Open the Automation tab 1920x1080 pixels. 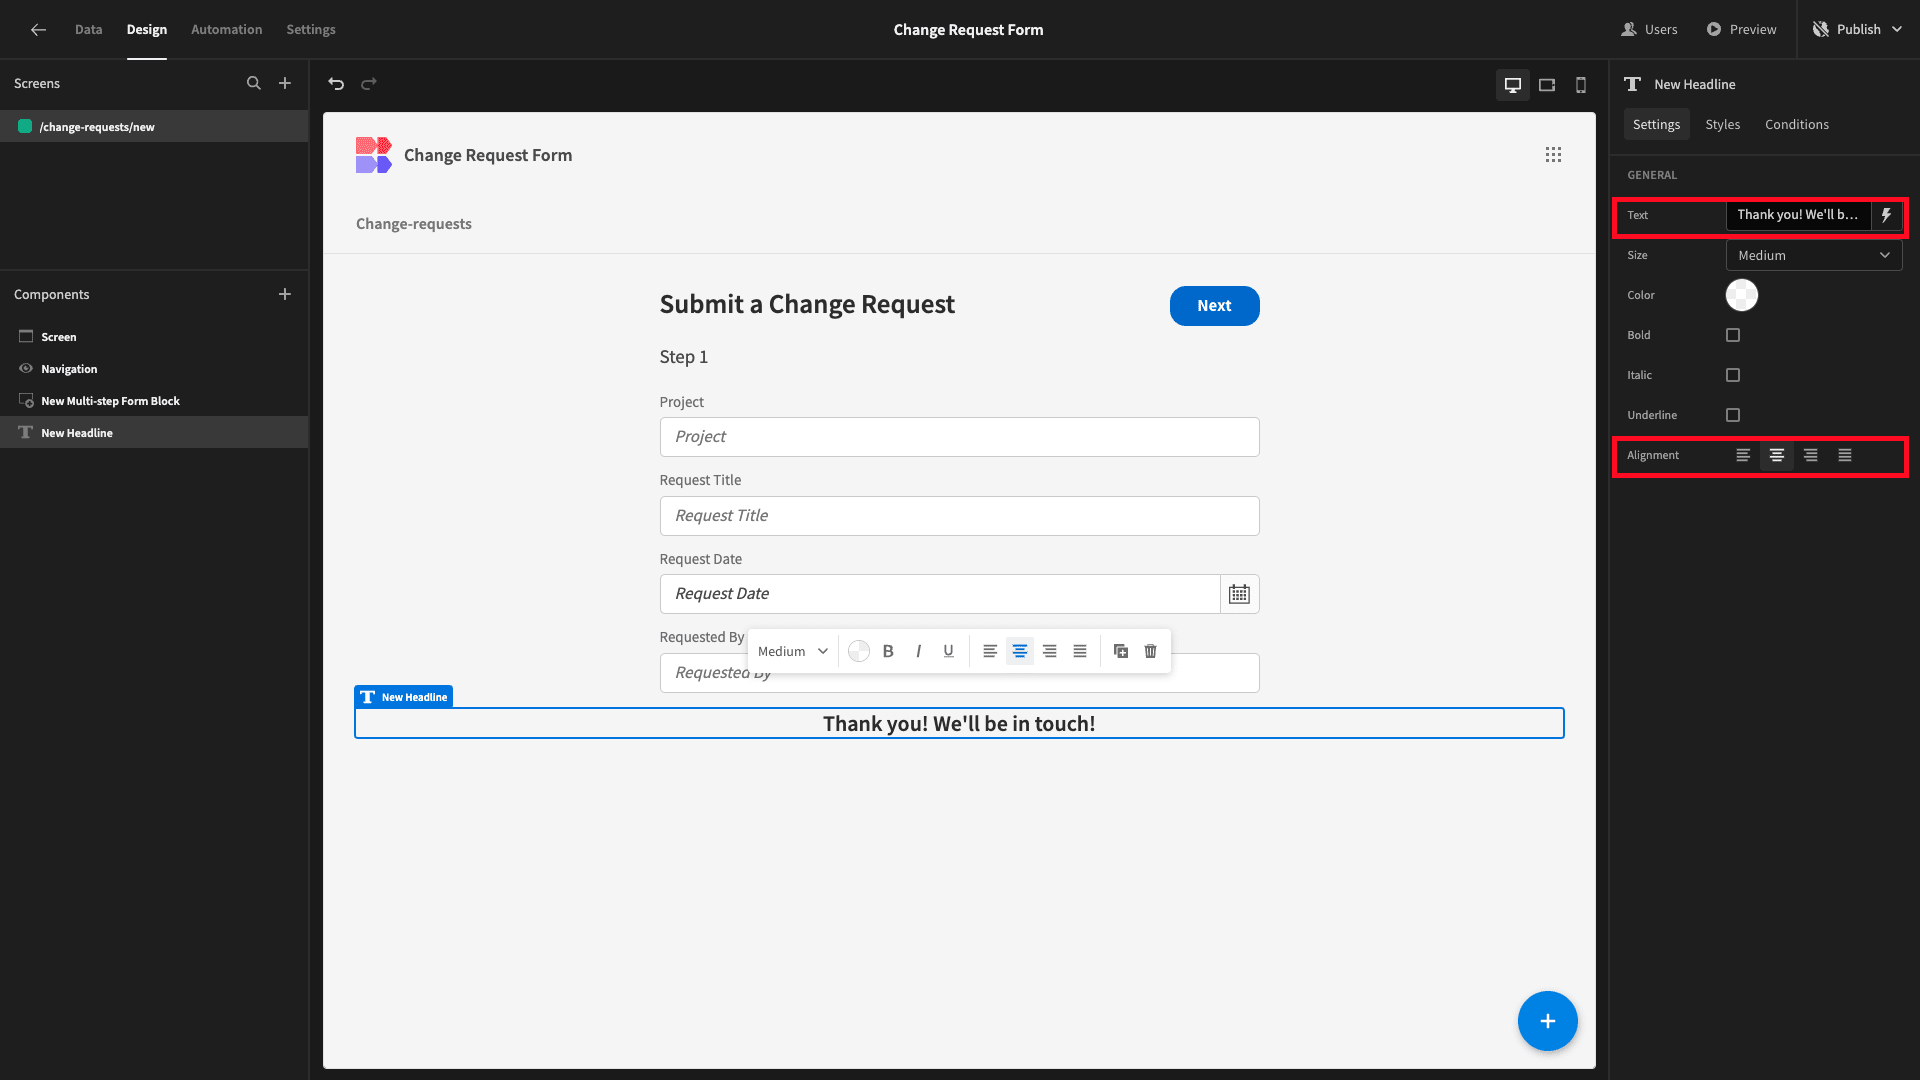[x=227, y=30]
